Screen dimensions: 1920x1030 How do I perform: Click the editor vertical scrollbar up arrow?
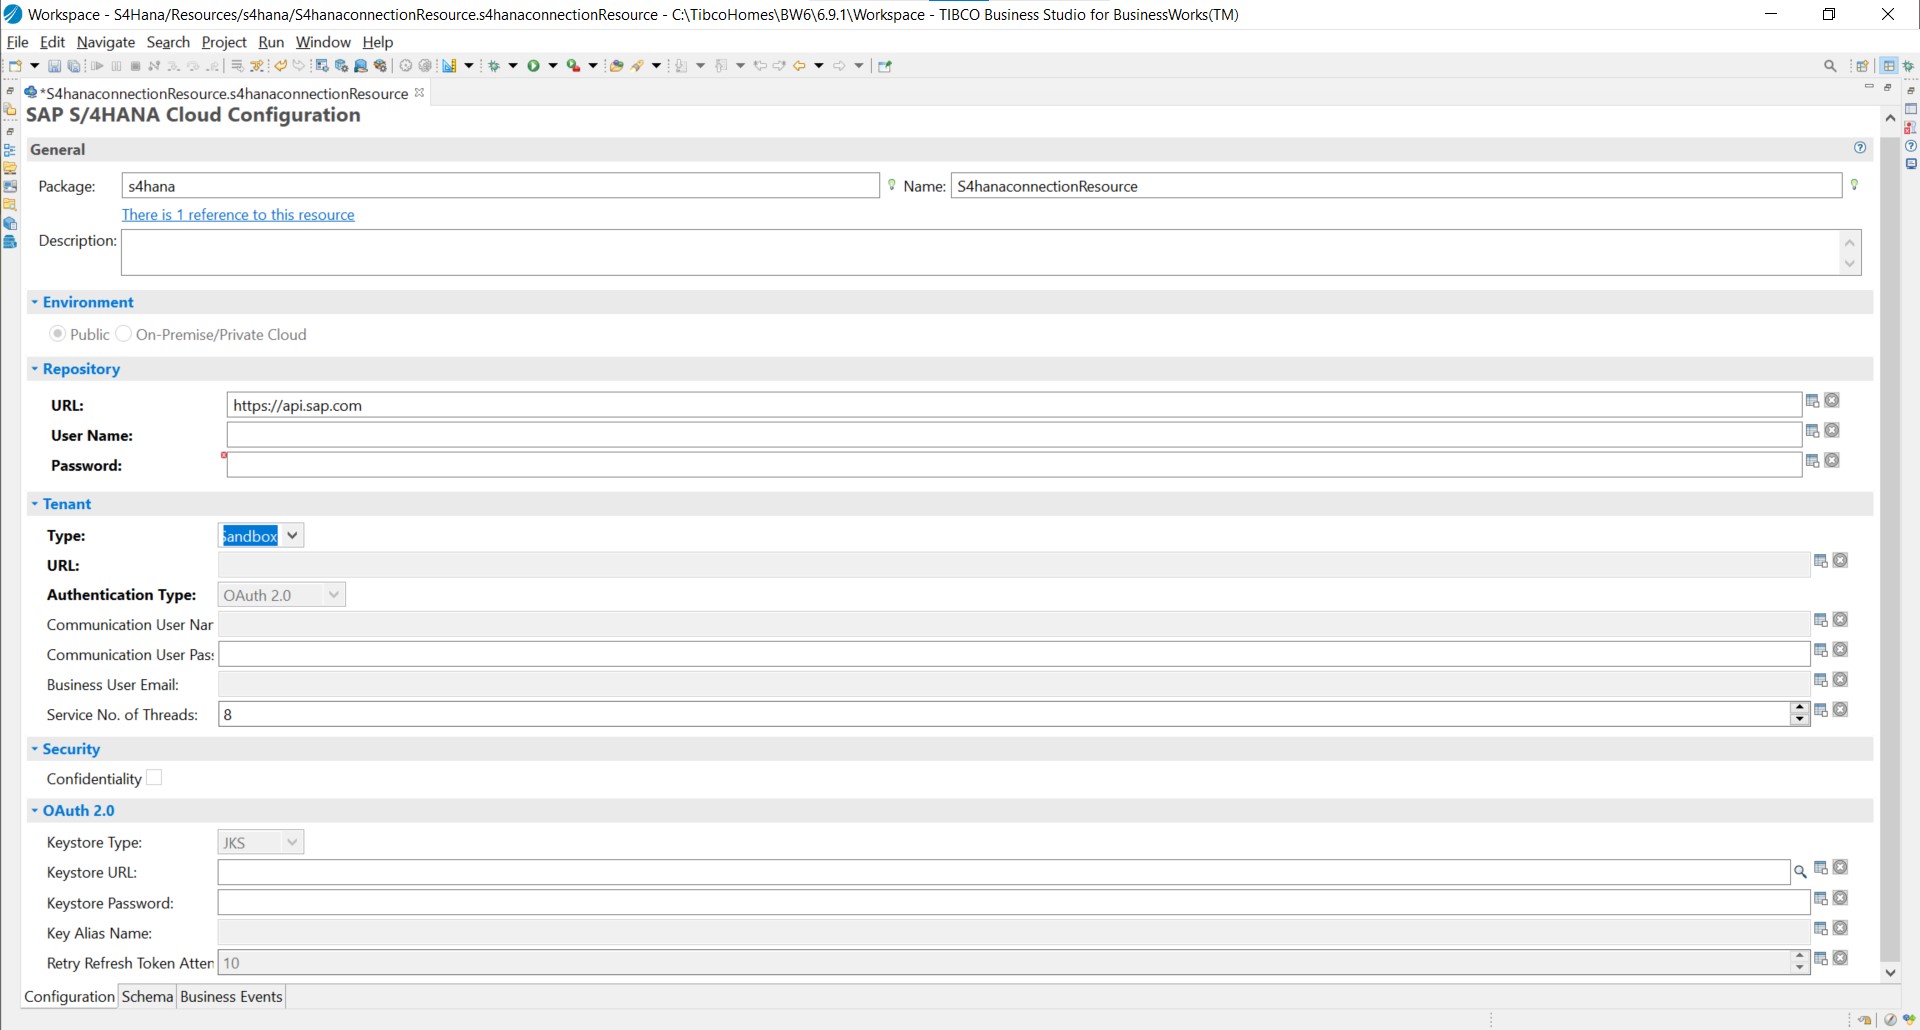[x=1890, y=118]
